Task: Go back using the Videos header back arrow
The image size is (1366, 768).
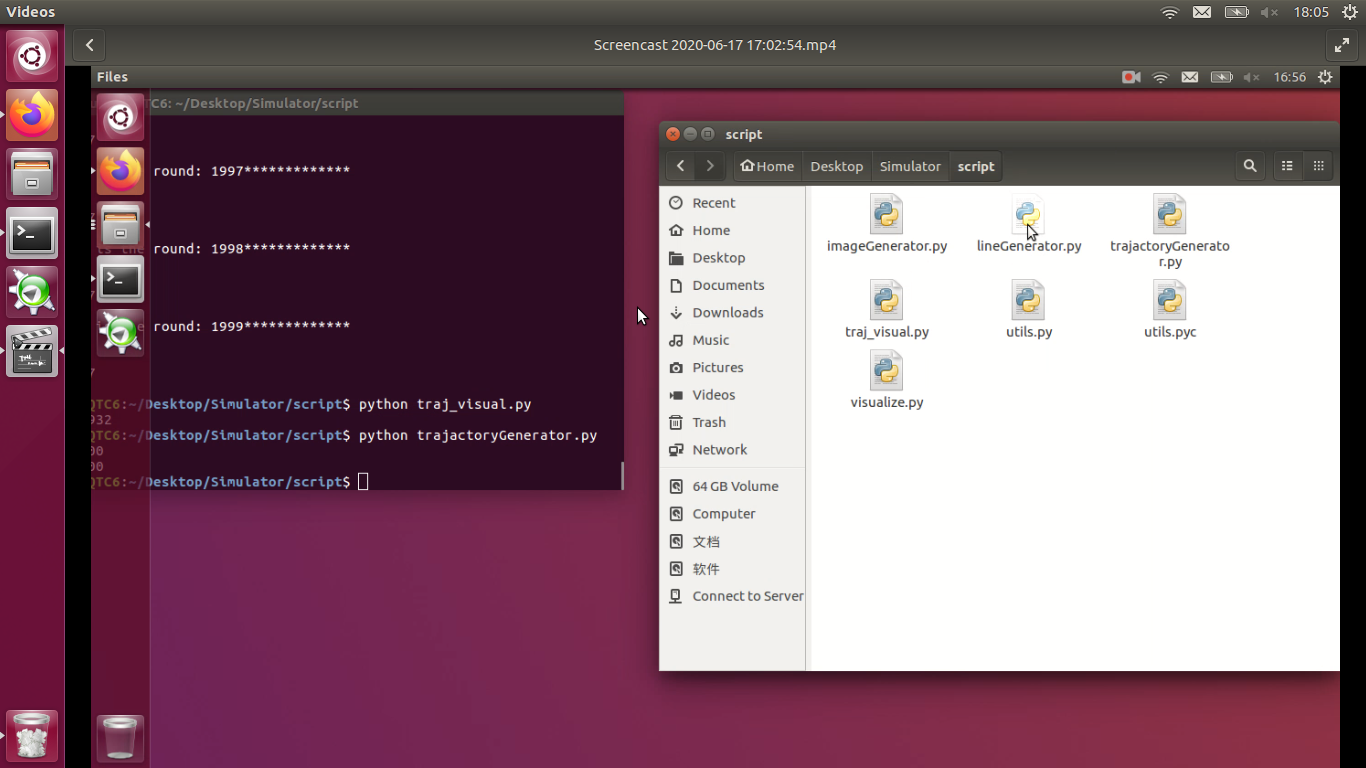Action: [x=89, y=45]
